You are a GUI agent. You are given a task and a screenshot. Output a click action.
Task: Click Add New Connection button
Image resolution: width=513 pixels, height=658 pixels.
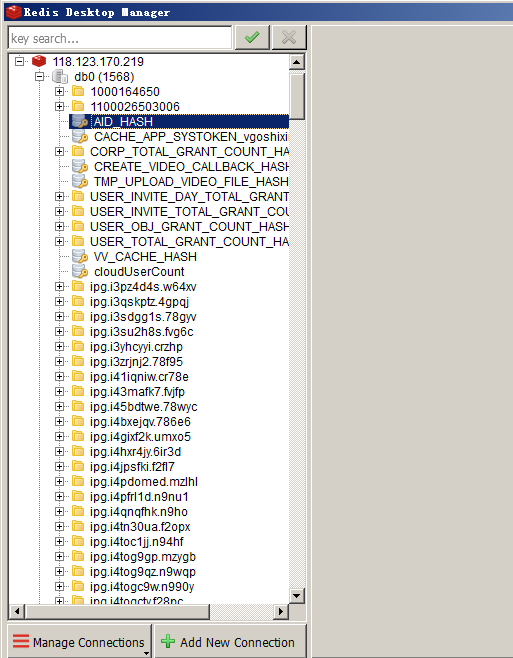(x=230, y=642)
